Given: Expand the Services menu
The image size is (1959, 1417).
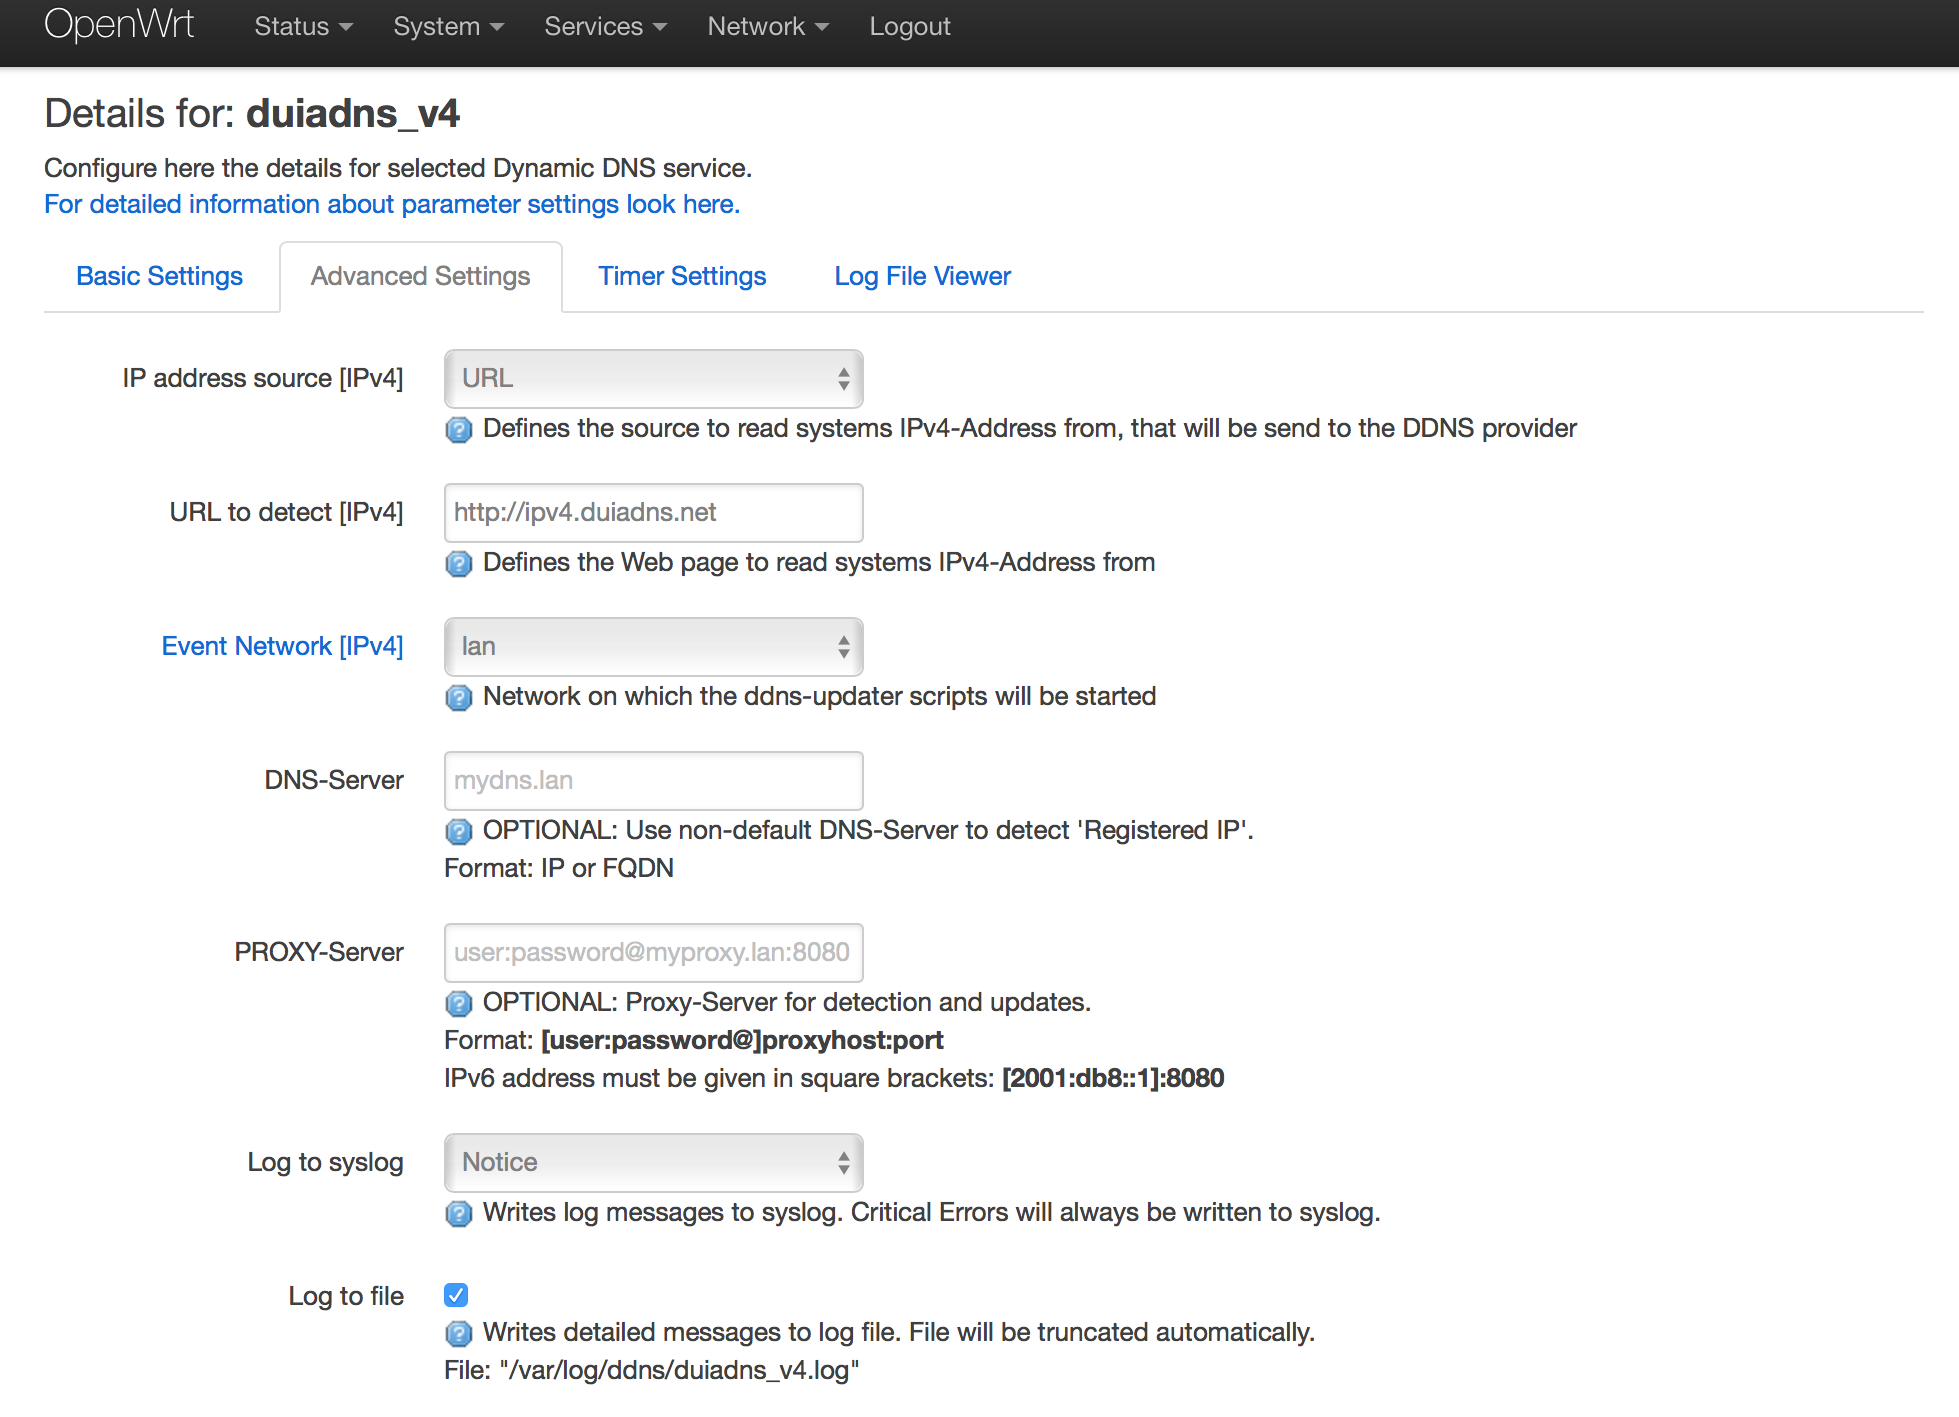Looking at the screenshot, I should coord(605,27).
